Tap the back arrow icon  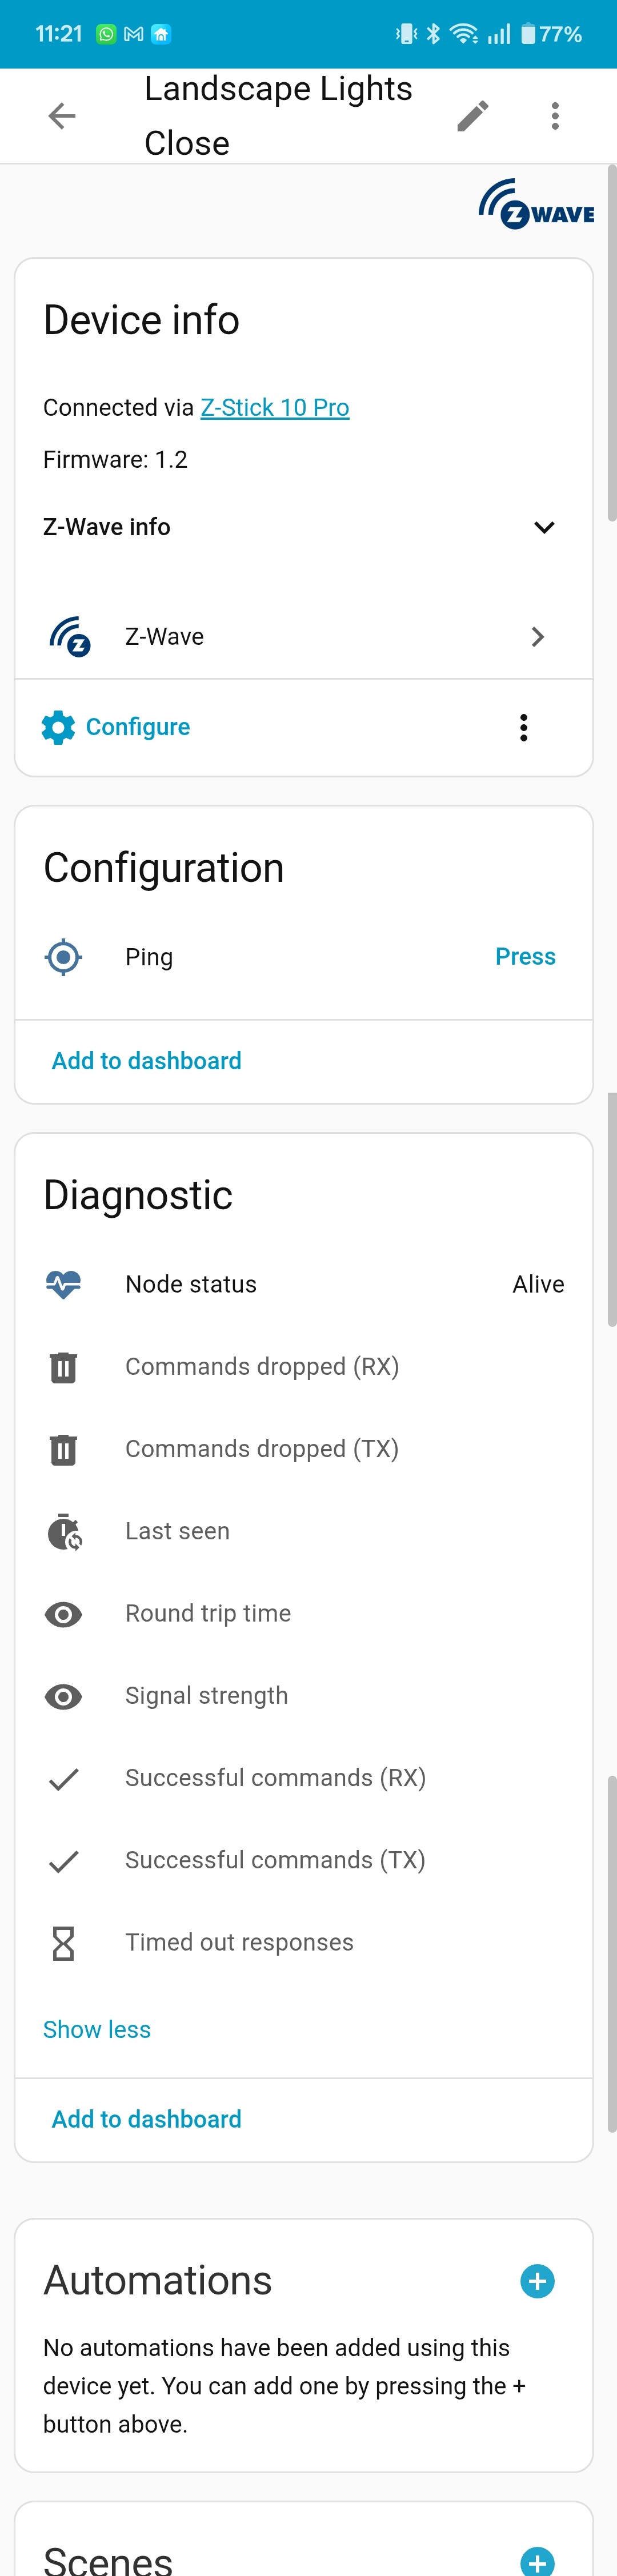pyautogui.click(x=62, y=116)
